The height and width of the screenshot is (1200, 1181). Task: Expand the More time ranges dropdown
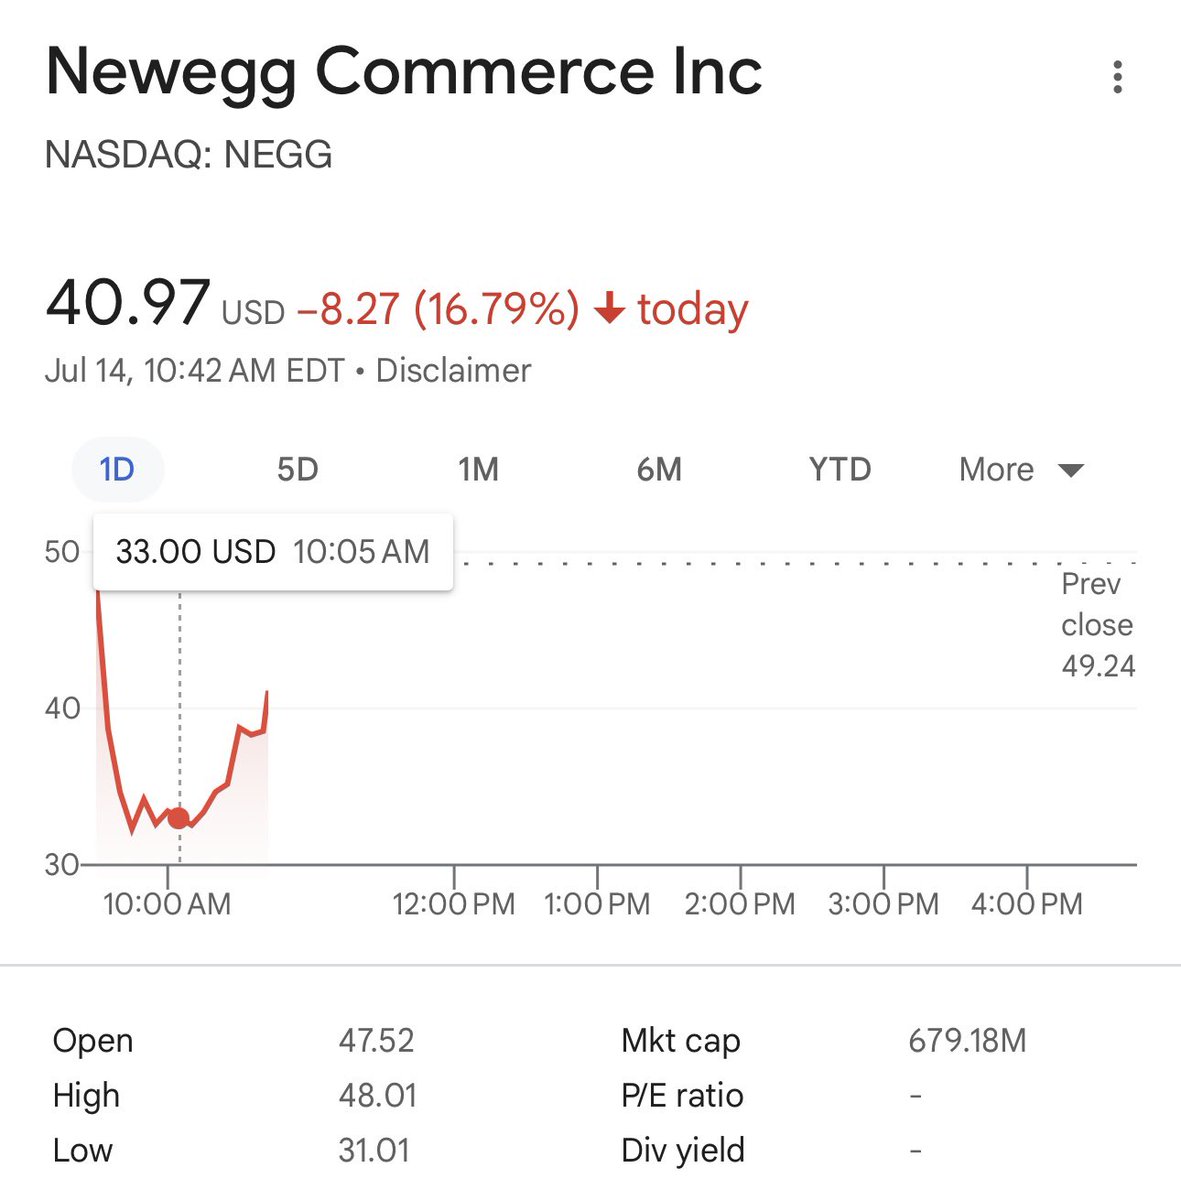click(x=1021, y=469)
